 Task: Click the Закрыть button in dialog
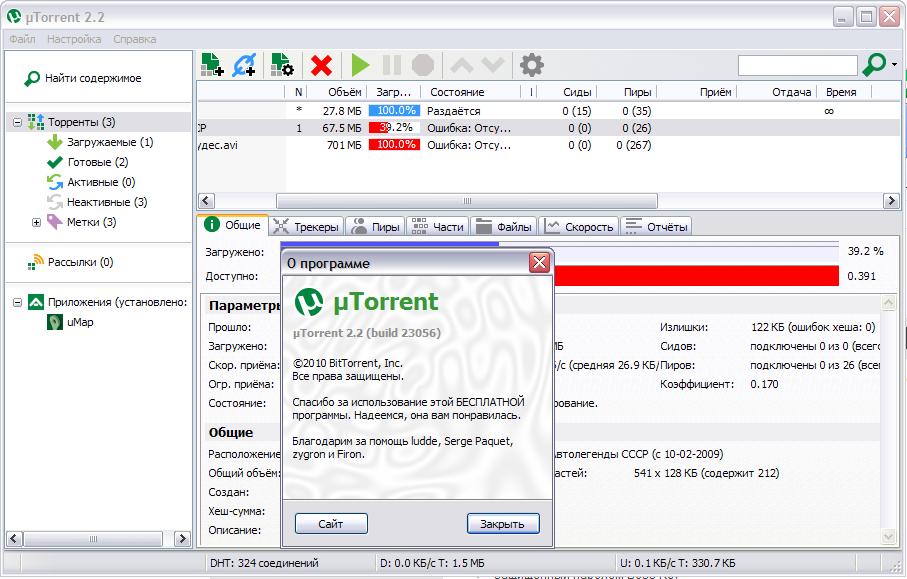click(x=502, y=524)
